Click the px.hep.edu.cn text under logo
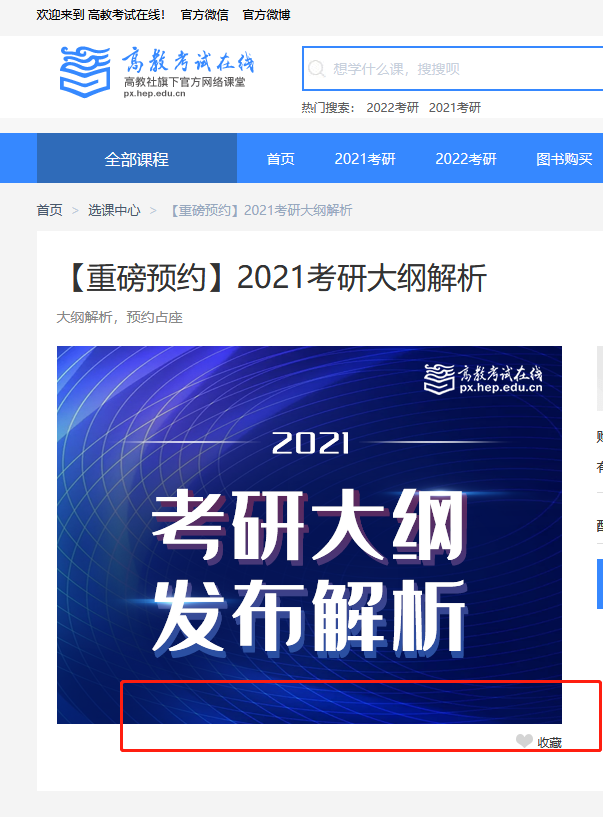The image size is (603, 817). [x=155, y=94]
